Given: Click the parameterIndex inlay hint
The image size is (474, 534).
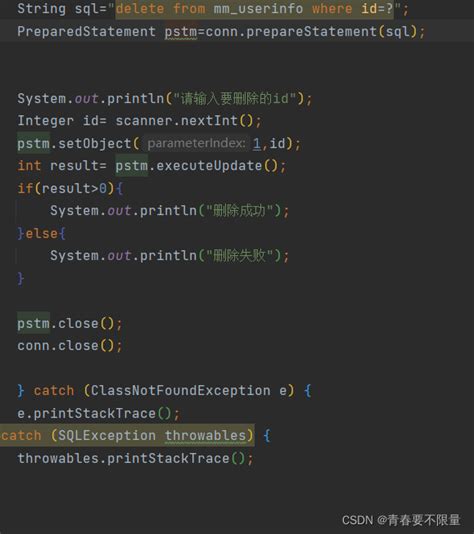Looking at the screenshot, I should tap(196, 143).
